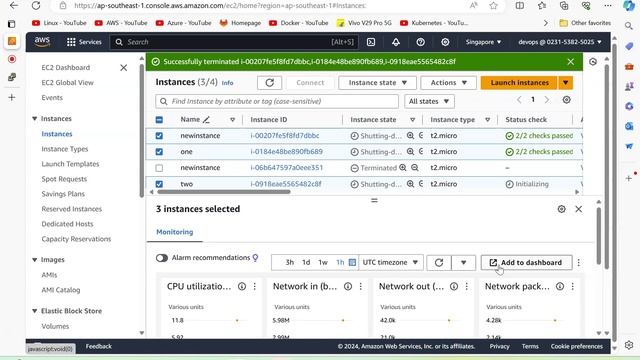Enable Alarm recommendations toggle

click(x=162, y=258)
